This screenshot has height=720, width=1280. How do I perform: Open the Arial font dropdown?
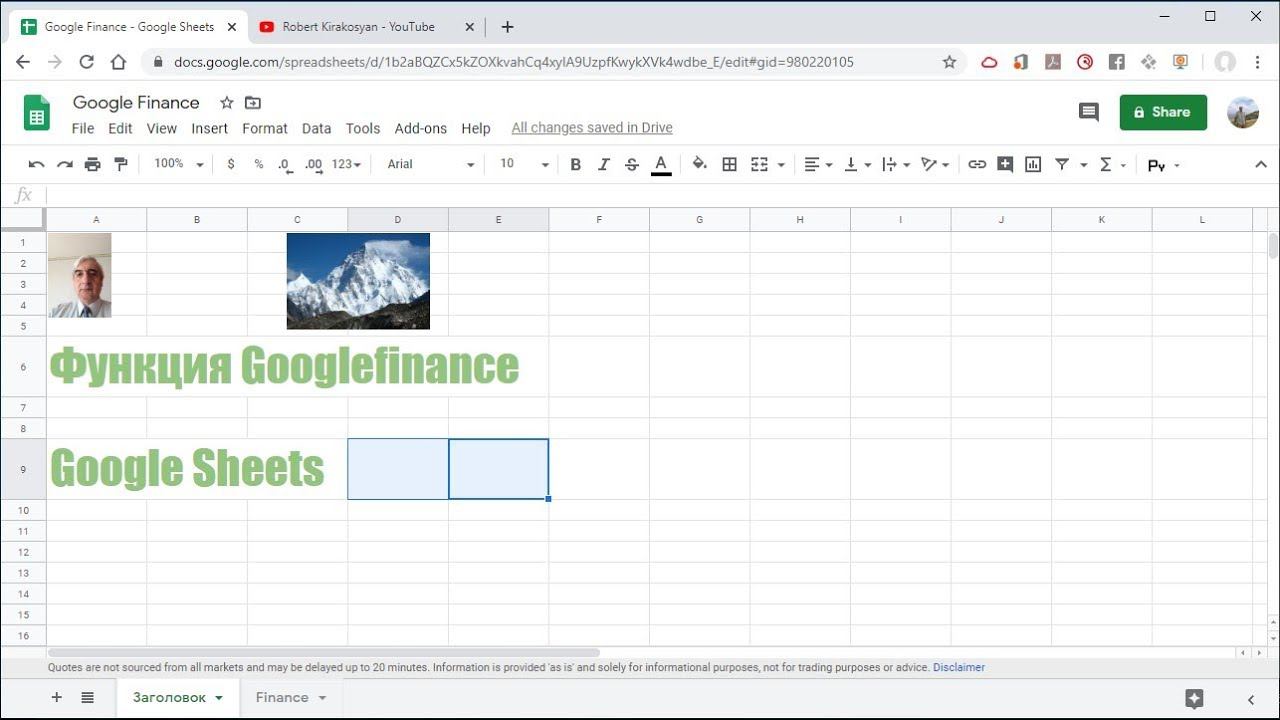tap(431, 165)
